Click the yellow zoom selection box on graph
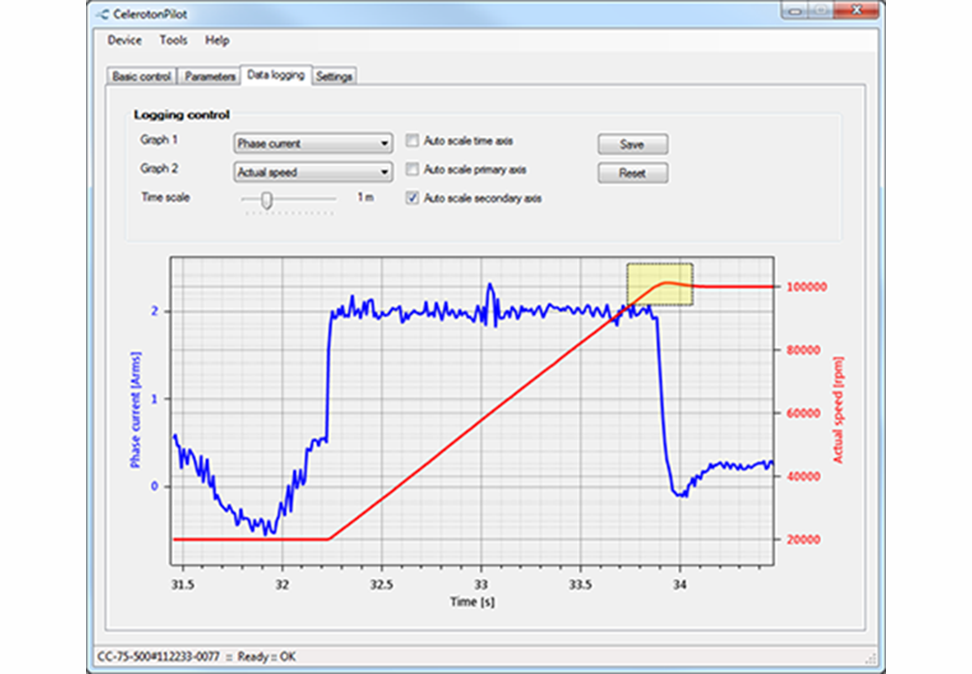Image resolution: width=972 pixels, height=674 pixels. (x=659, y=284)
